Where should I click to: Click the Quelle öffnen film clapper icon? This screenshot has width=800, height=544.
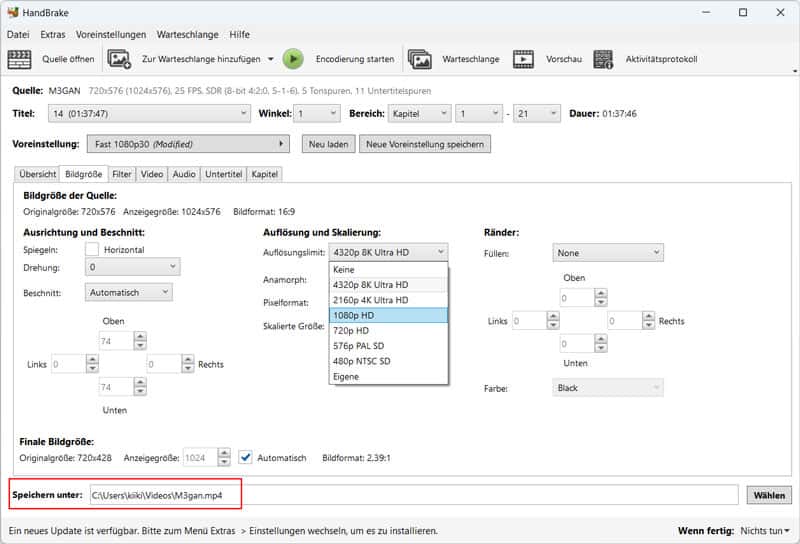click(19, 59)
